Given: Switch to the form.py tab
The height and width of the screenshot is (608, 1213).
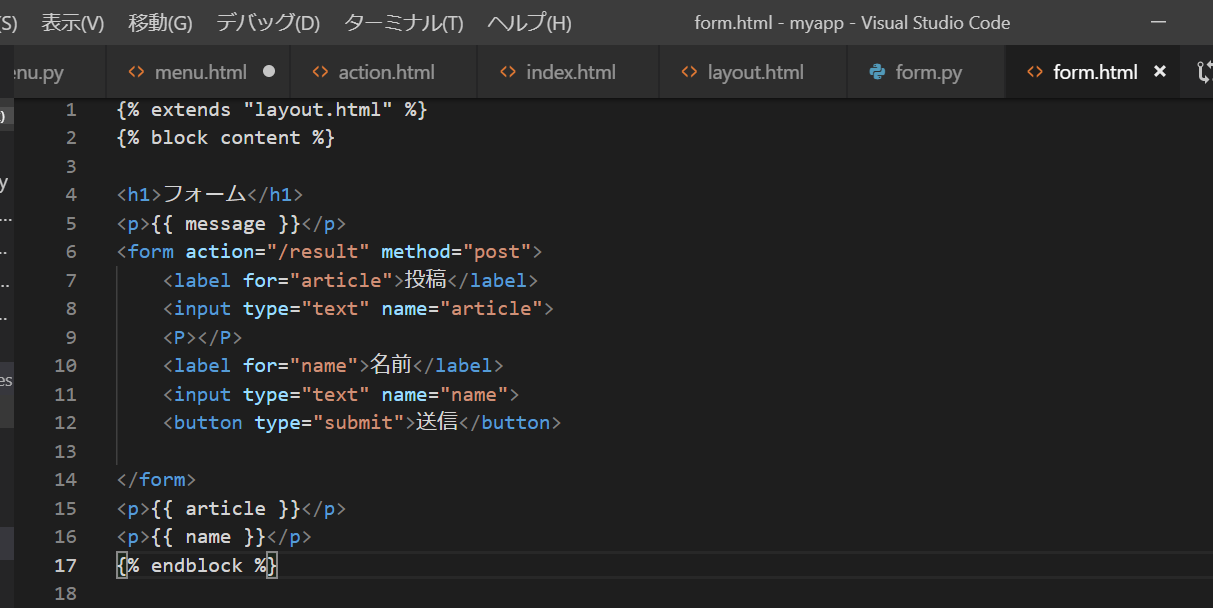Looking at the screenshot, I should (x=926, y=72).
